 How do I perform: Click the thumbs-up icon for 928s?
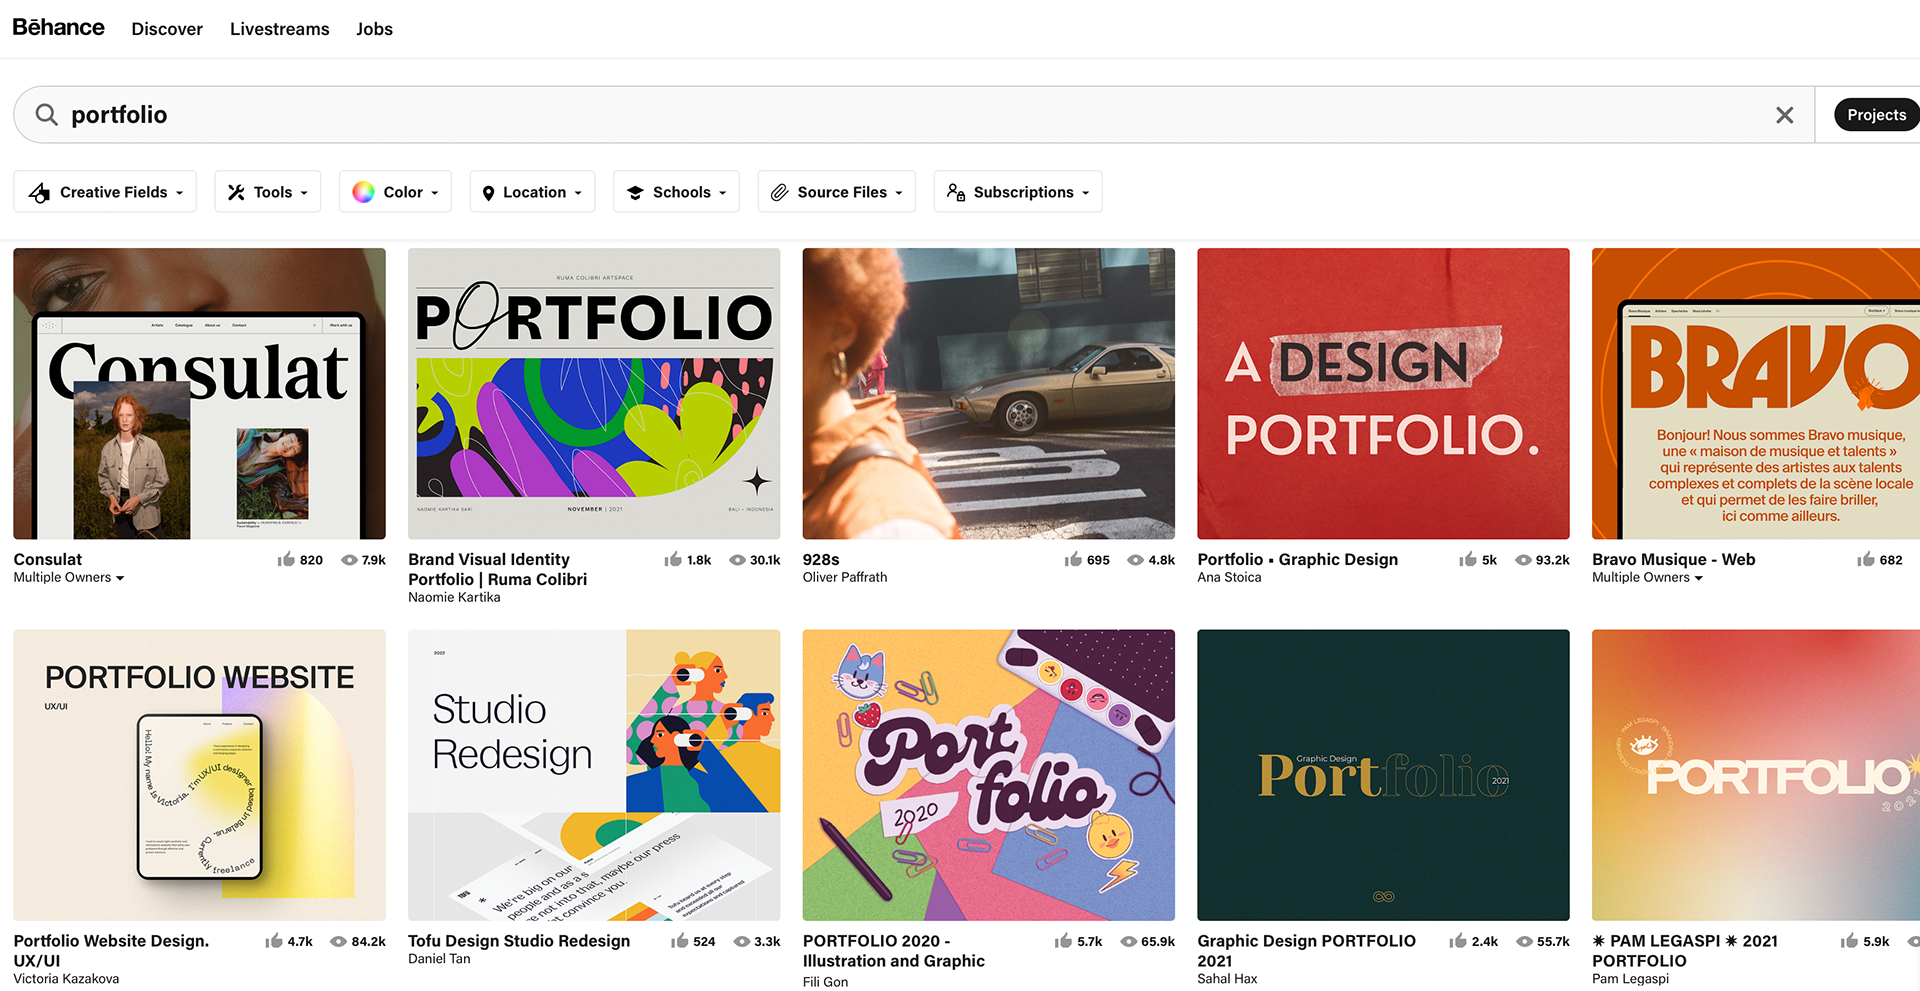click(1073, 559)
